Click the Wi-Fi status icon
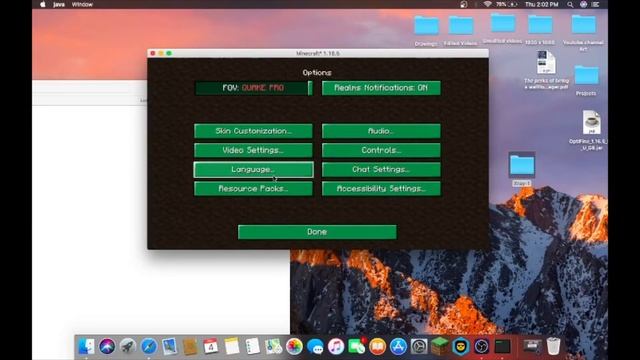Viewport: 640px width, 360px height. [x=487, y=4]
